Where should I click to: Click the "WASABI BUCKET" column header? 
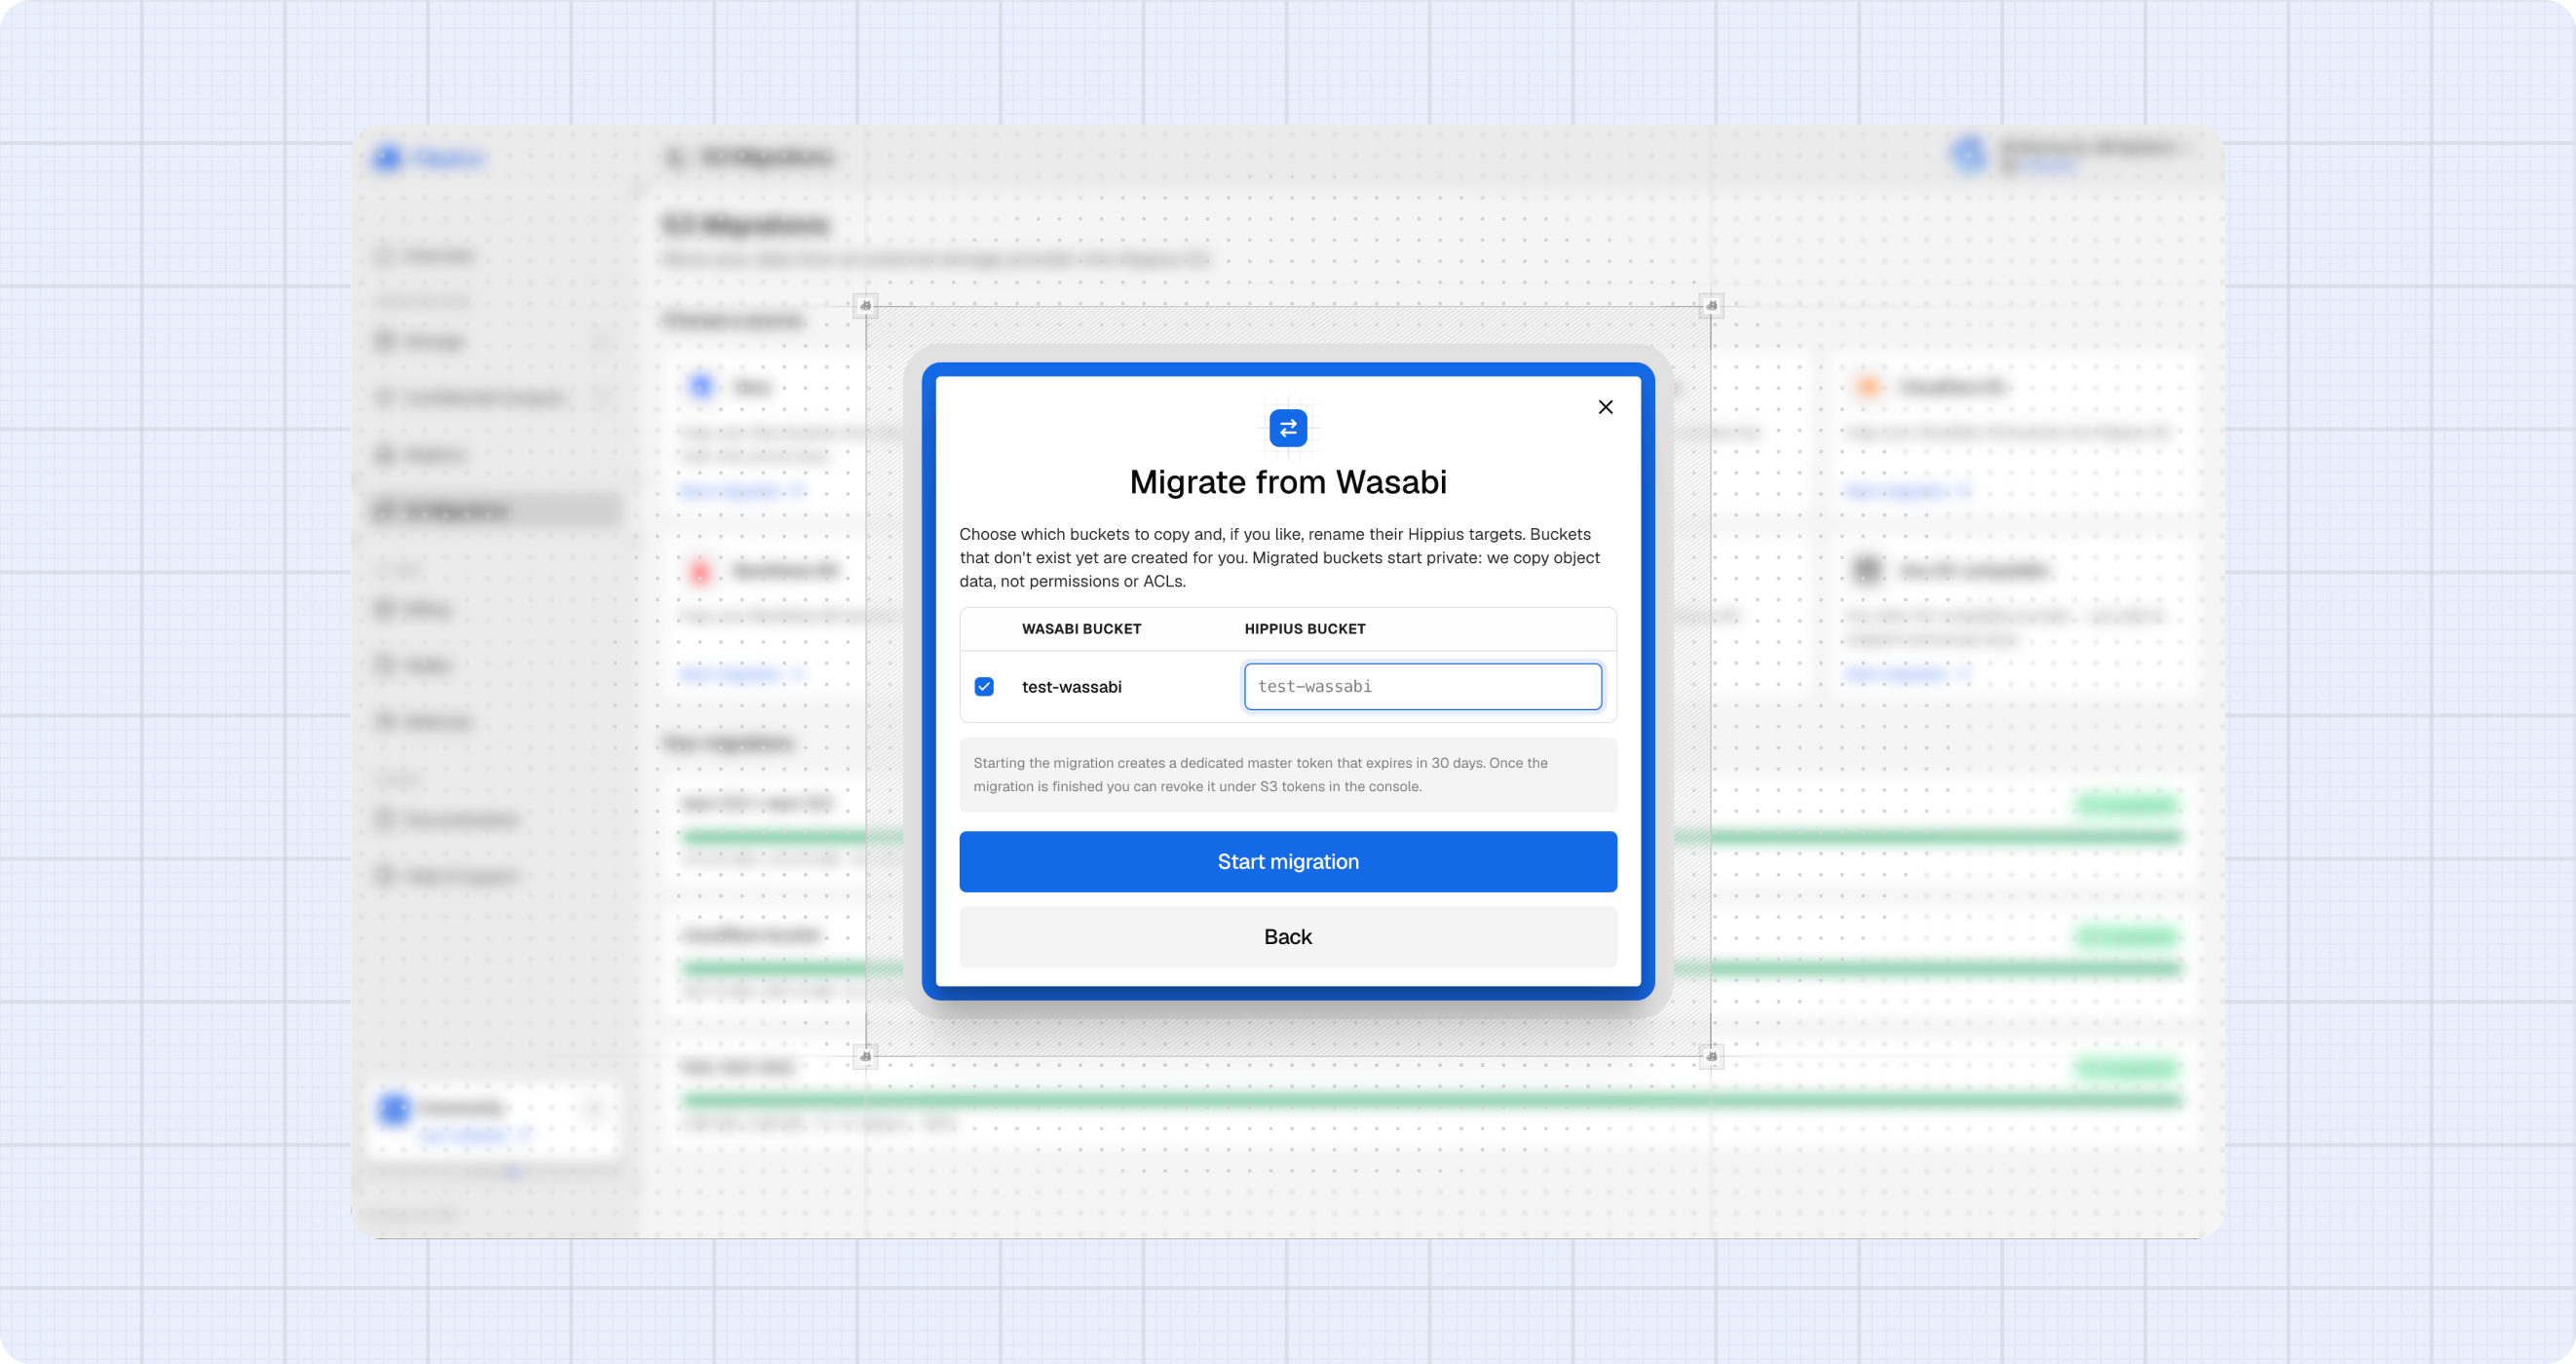[1081, 629]
